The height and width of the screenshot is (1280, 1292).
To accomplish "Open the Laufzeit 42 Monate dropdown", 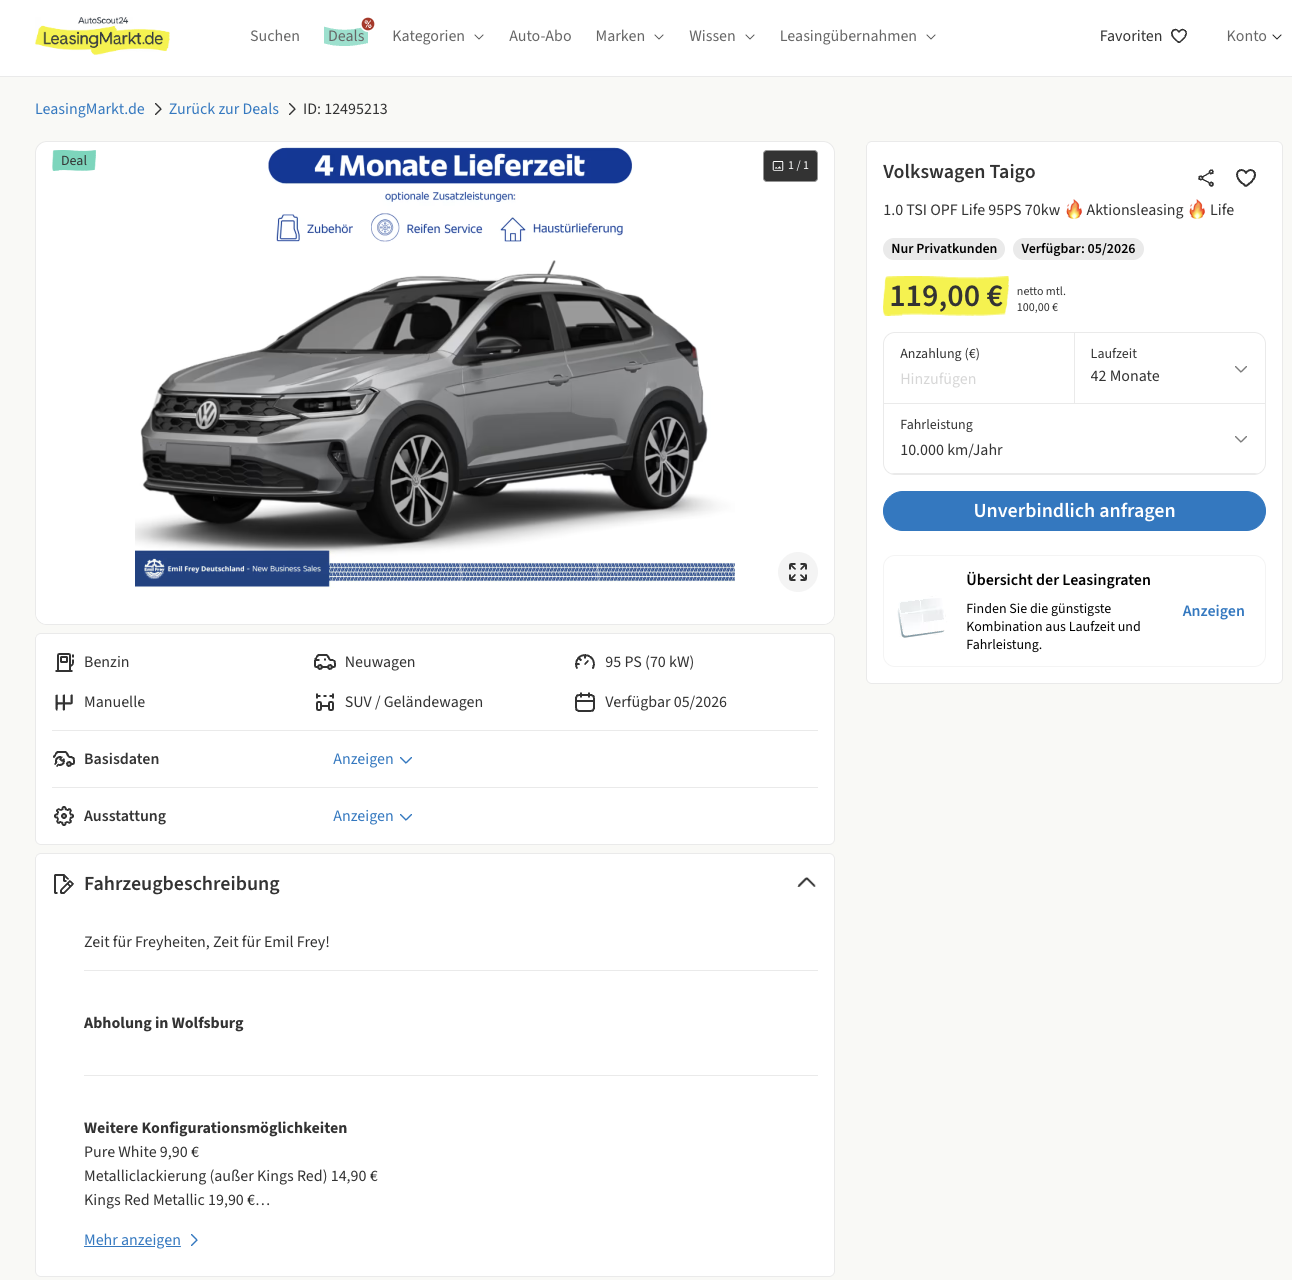I will click(x=1169, y=368).
